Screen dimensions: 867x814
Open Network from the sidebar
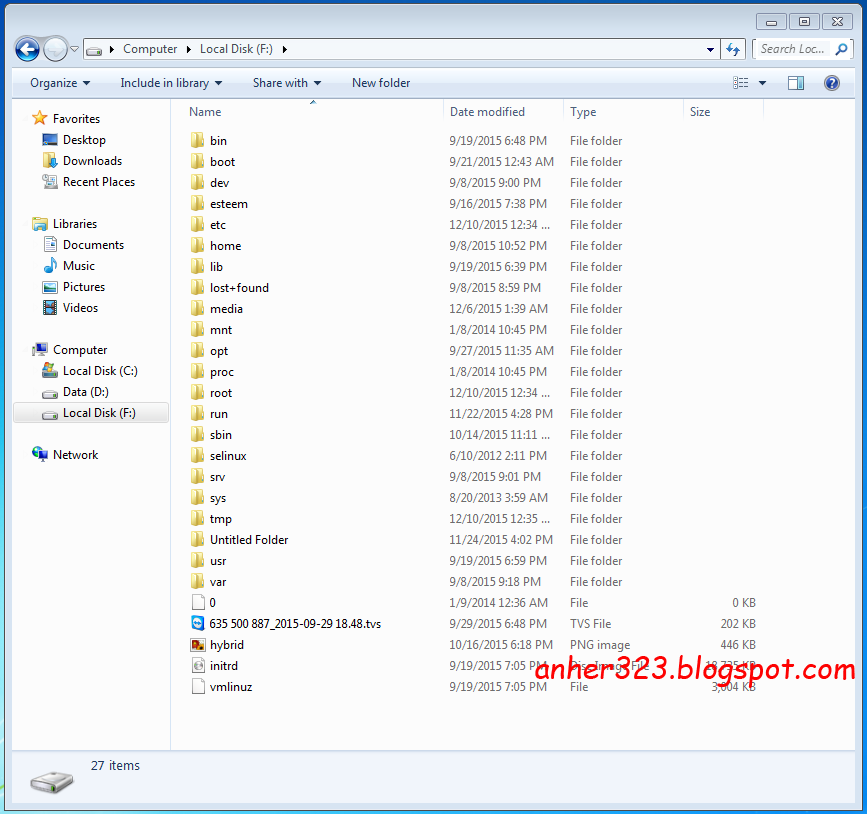point(75,454)
